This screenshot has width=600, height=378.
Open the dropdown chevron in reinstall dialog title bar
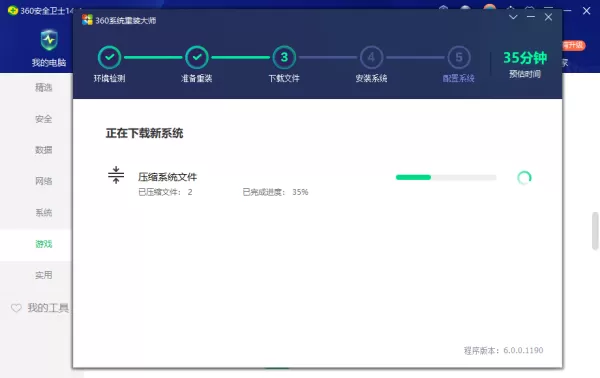pyautogui.click(x=513, y=17)
